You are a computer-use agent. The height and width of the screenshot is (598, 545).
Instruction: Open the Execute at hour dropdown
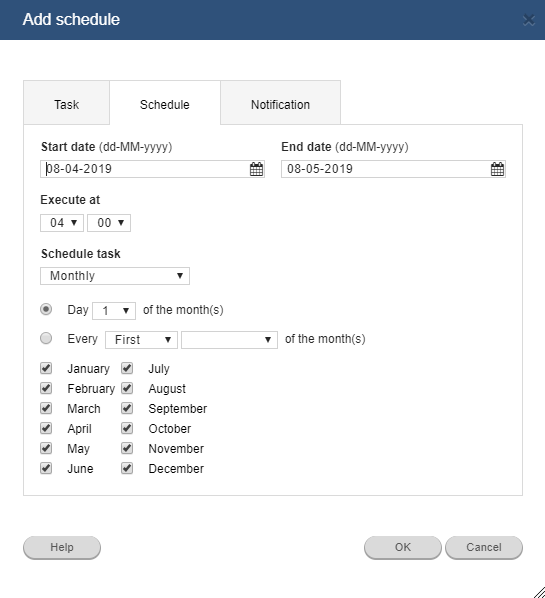click(x=62, y=223)
